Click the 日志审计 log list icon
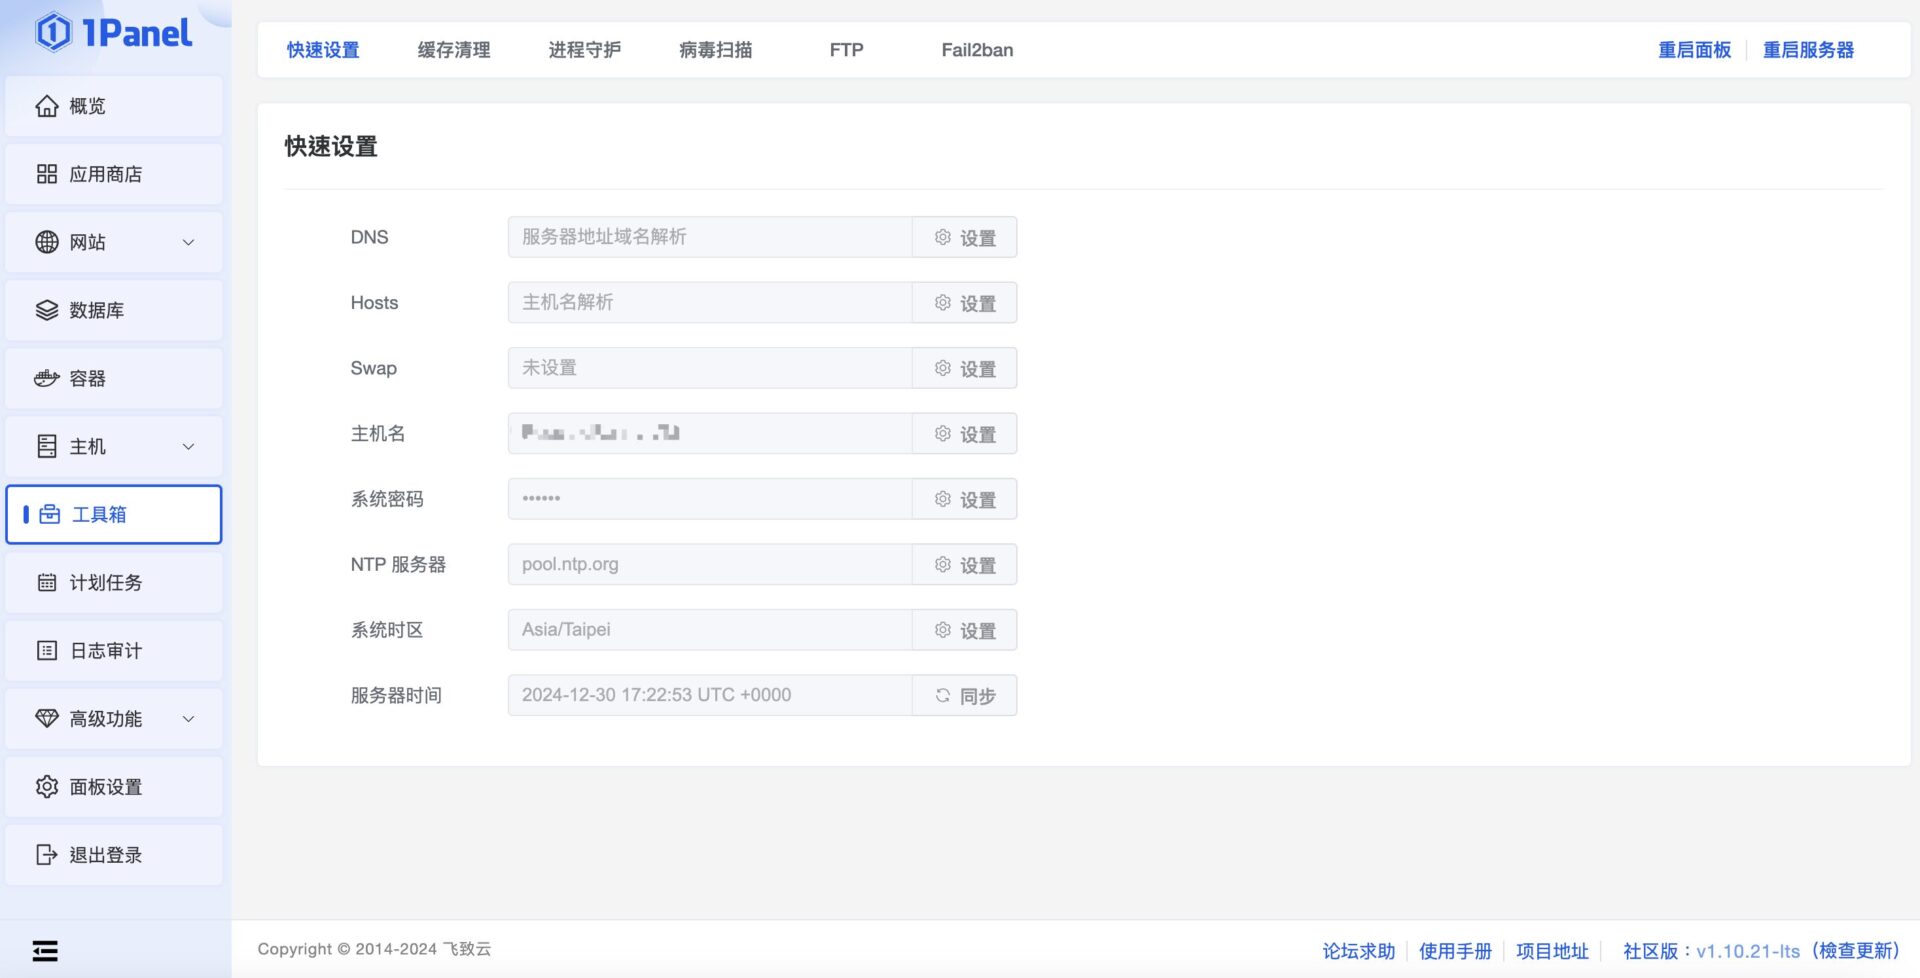This screenshot has width=1920, height=978. [x=47, y=650]
